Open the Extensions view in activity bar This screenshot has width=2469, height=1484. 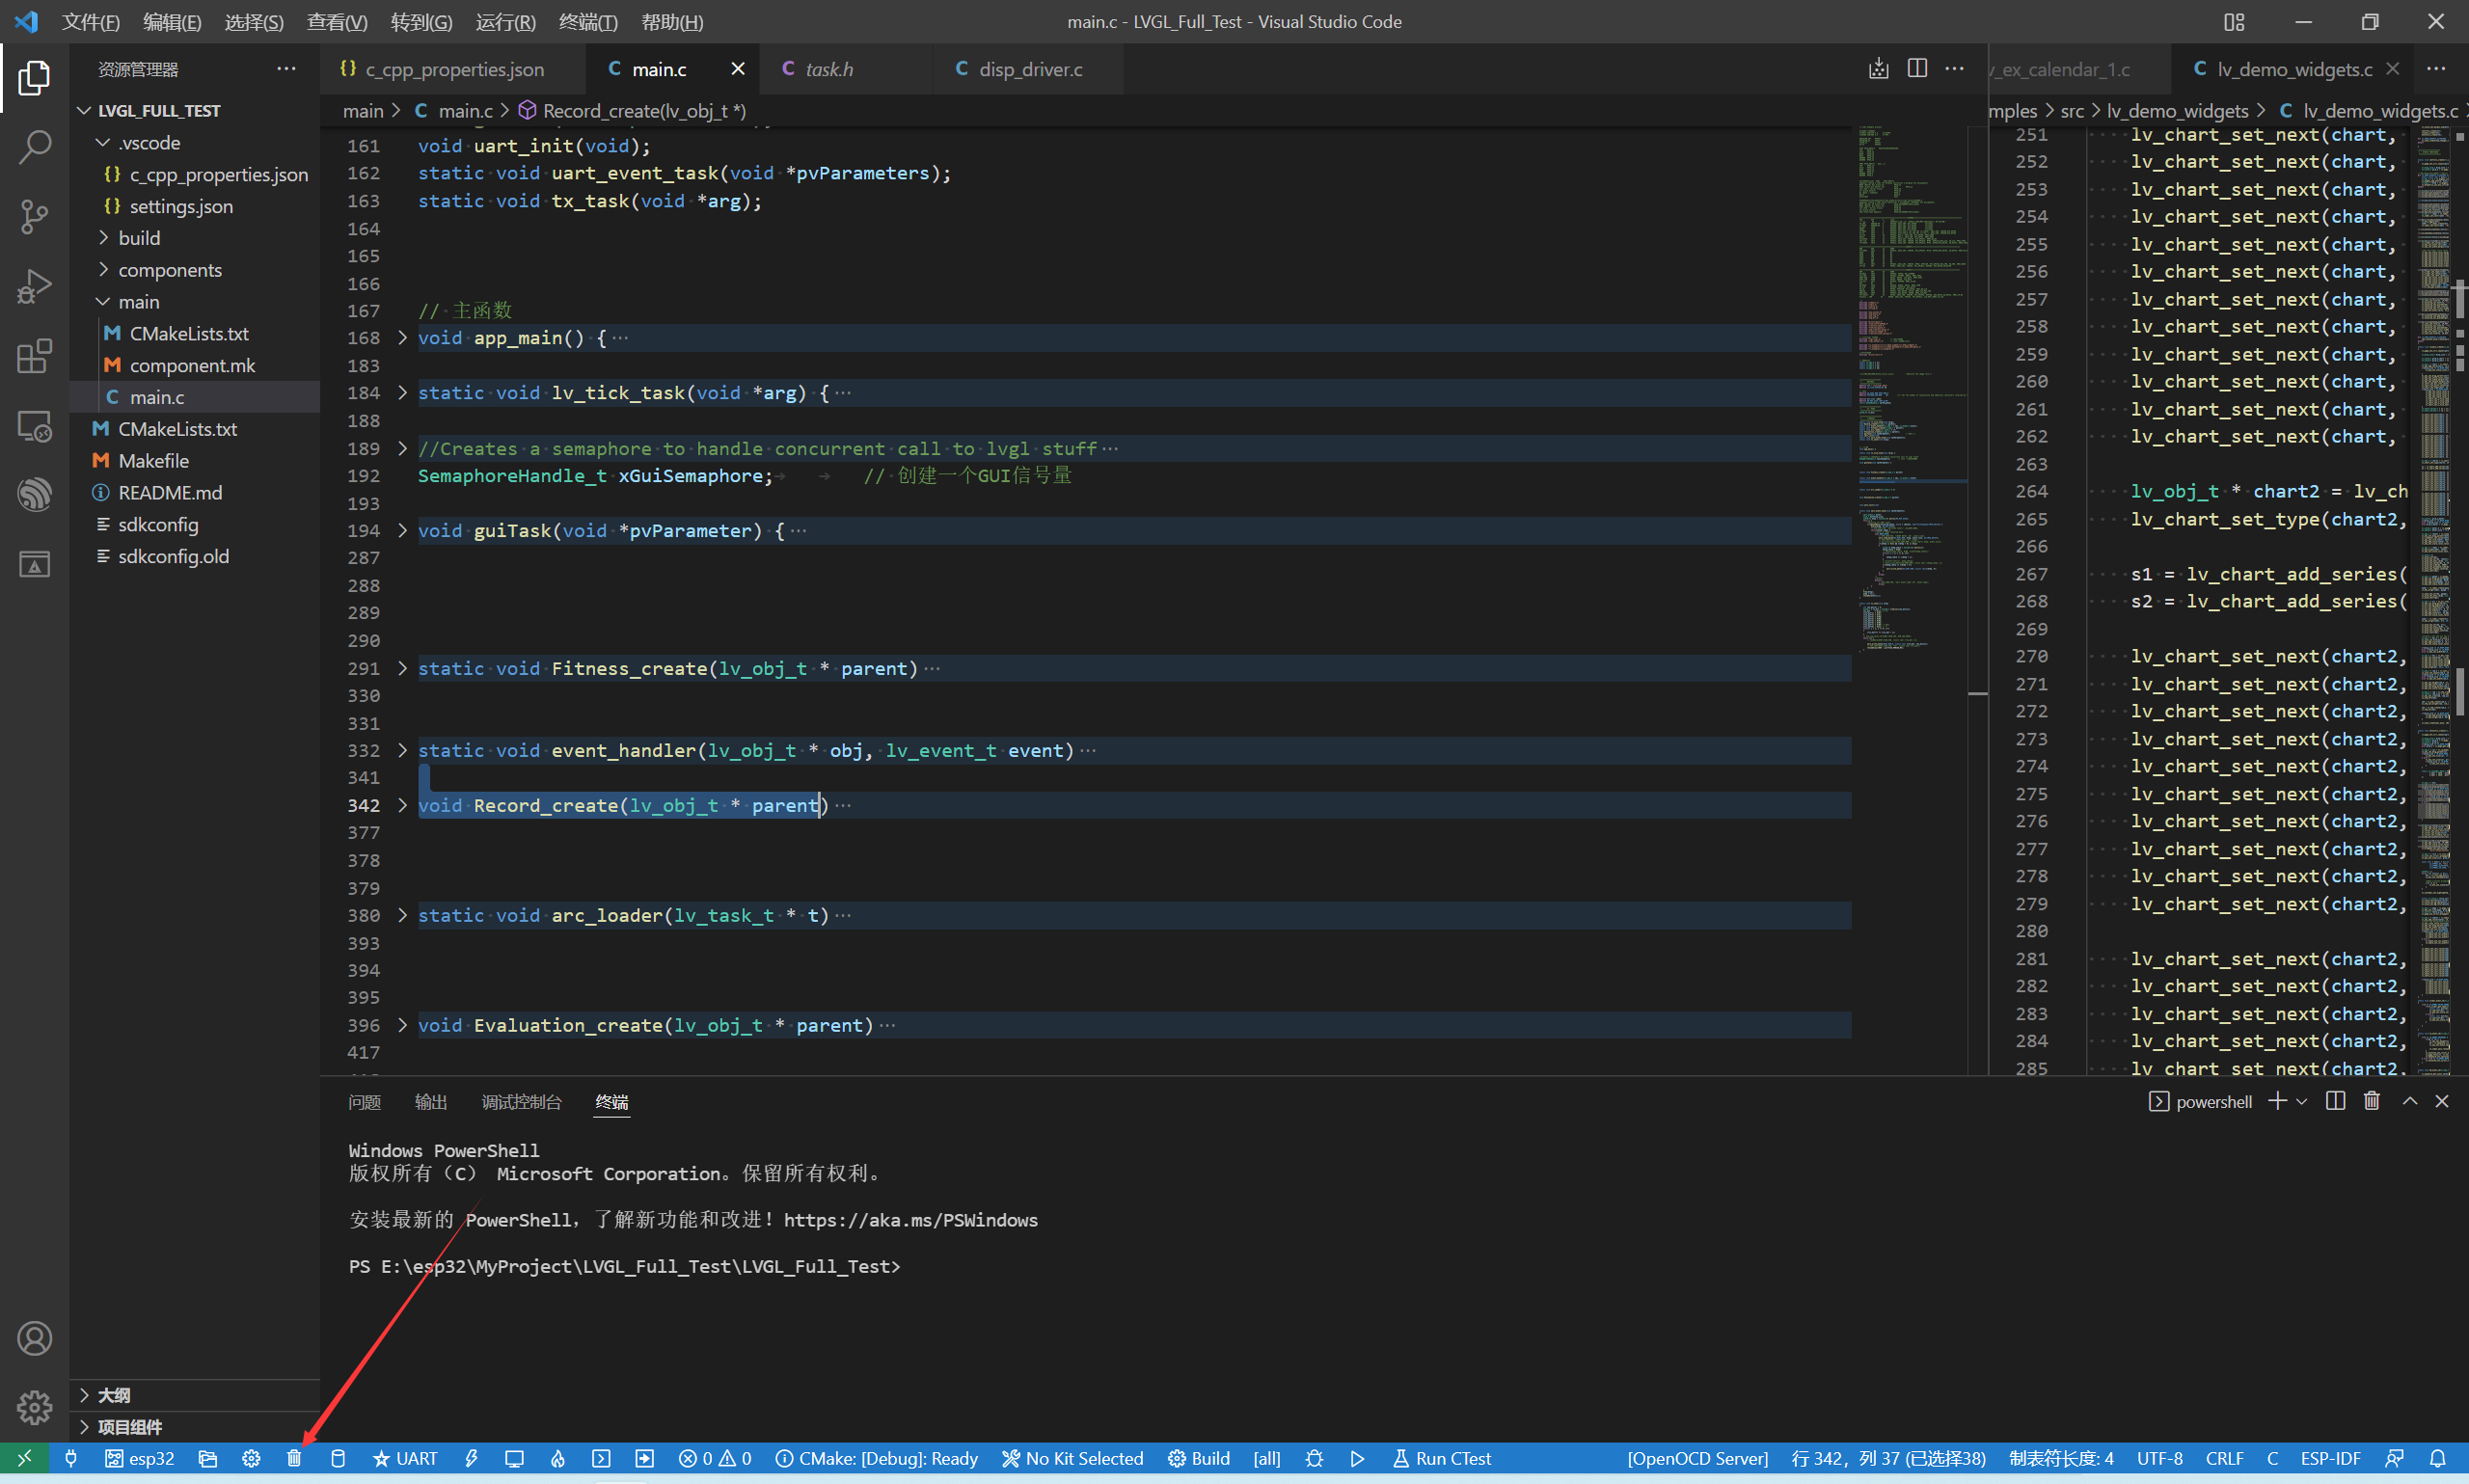click(x=34, y=356)
